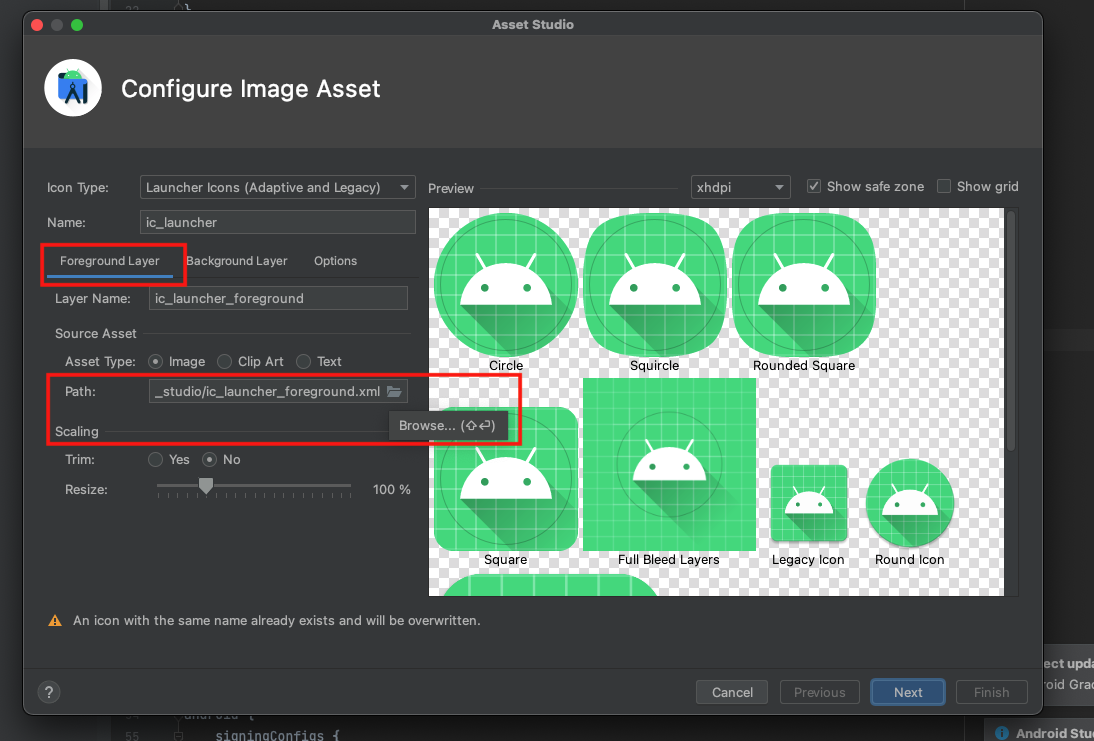1094x741 pixels.
Task: Open the xhdpi density dropdown
Action: tap(740, 187)
